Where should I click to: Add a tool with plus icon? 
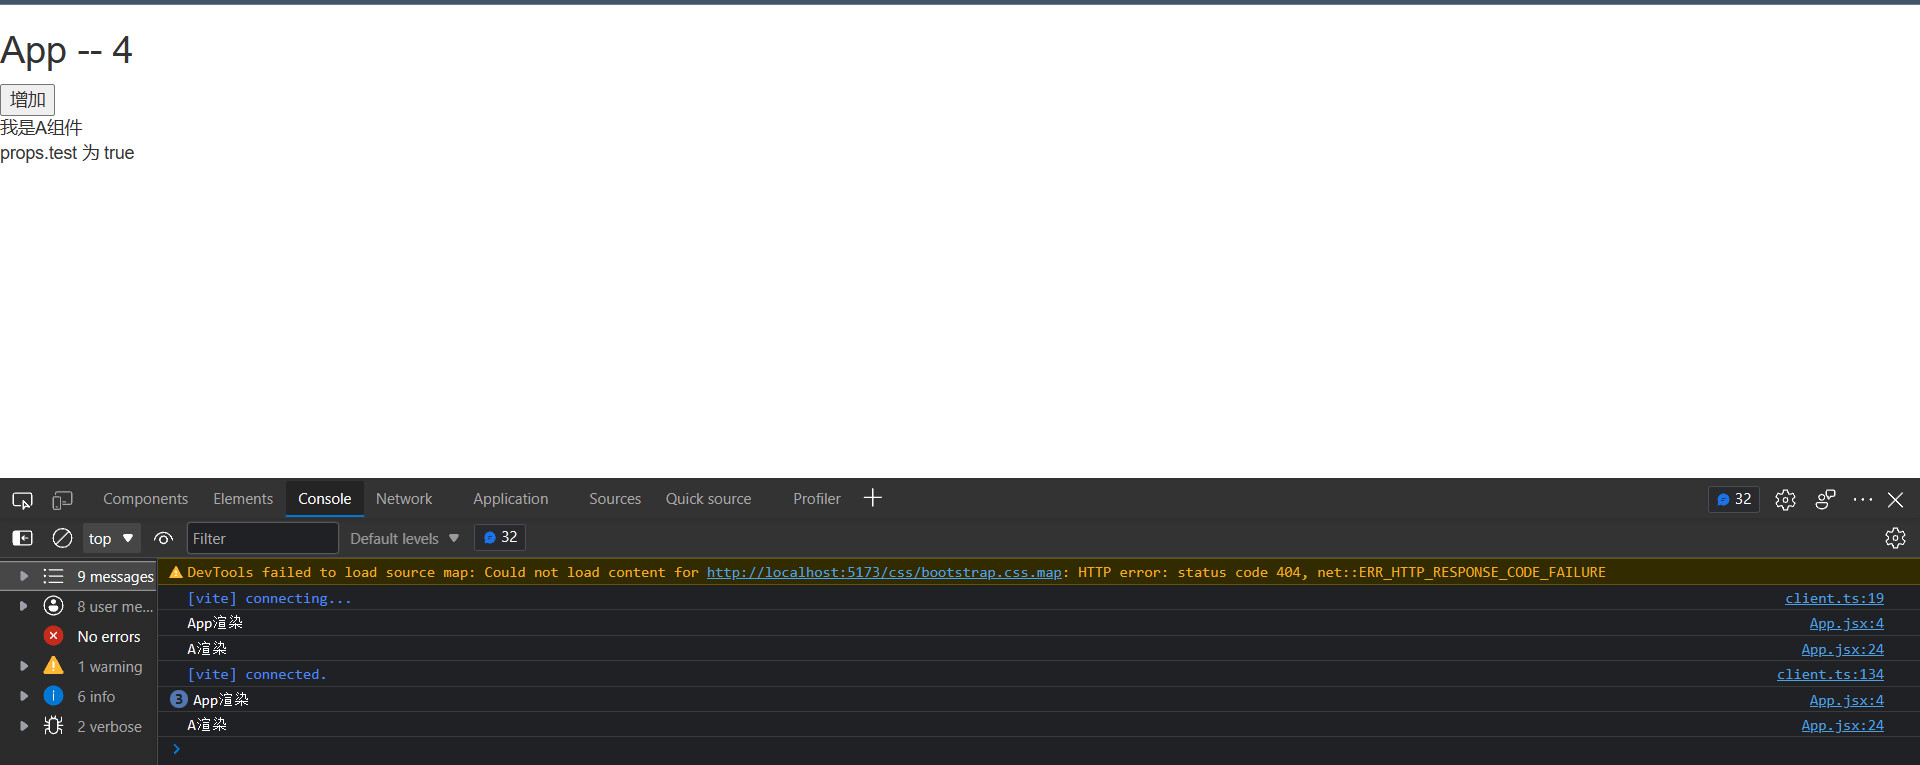pos(873,498)
